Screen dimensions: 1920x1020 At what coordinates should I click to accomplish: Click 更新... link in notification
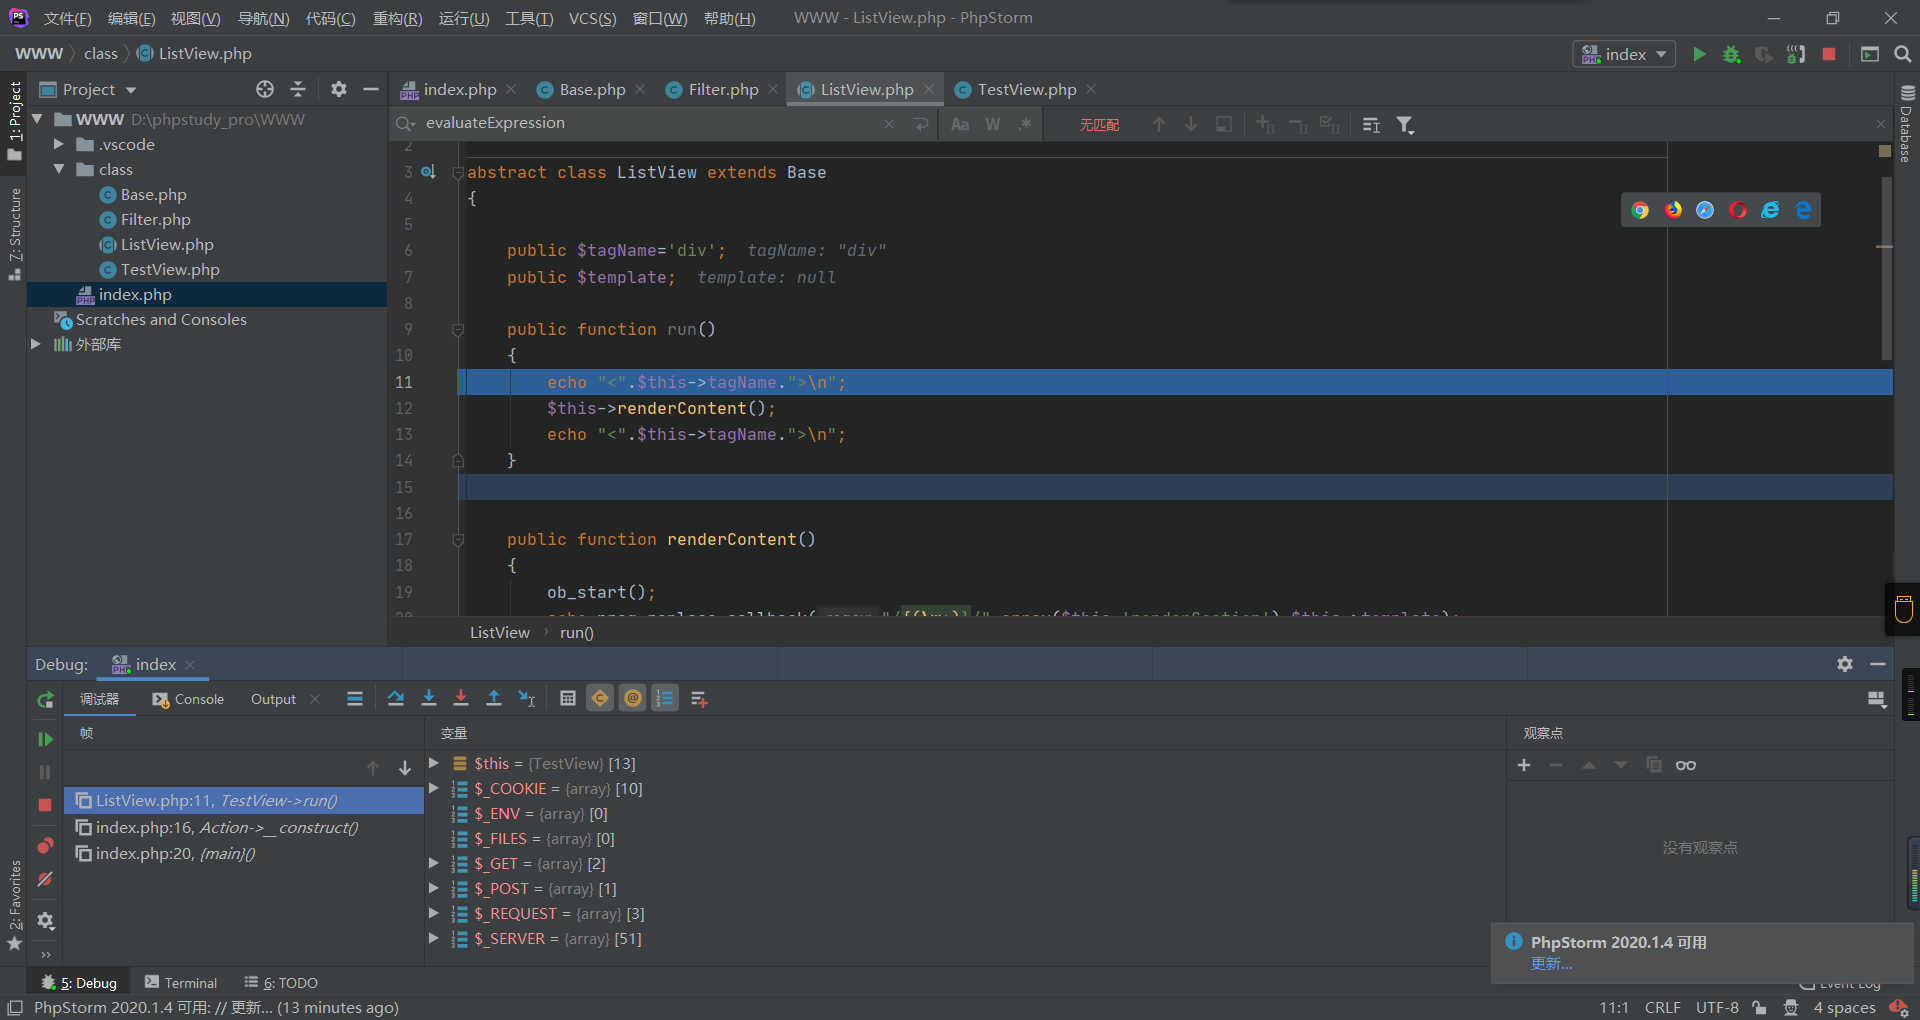(1551, 963)
